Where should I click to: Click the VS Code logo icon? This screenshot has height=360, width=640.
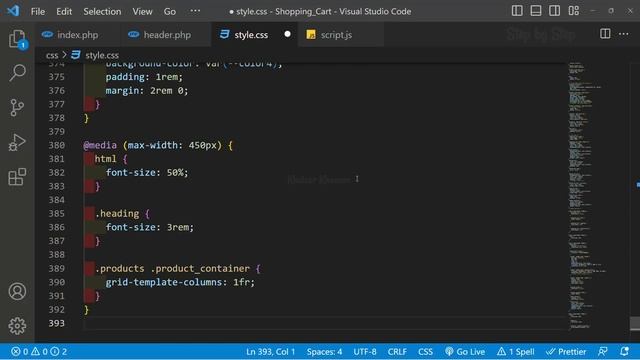13,11
